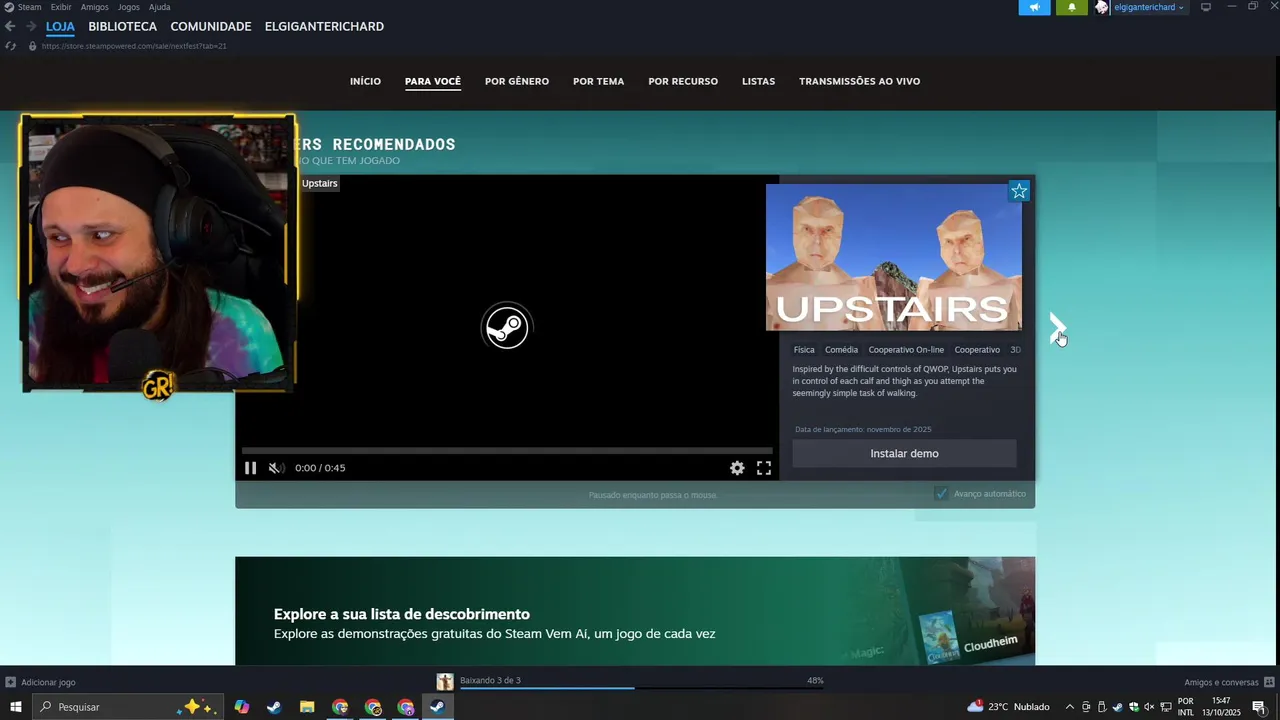Open the weather widget 23°C Nublado
Screen dimensions: 1280x720
[x=1008, y=707]
